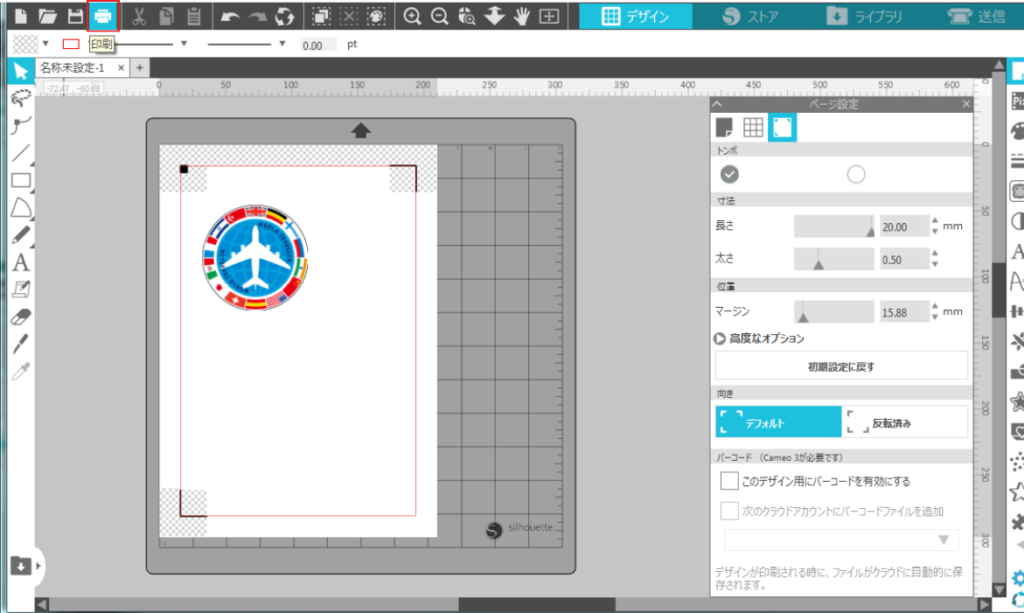Create a new document with the New icon
The height and width of the screenshot is (613, 1024).
coord(20,16)
